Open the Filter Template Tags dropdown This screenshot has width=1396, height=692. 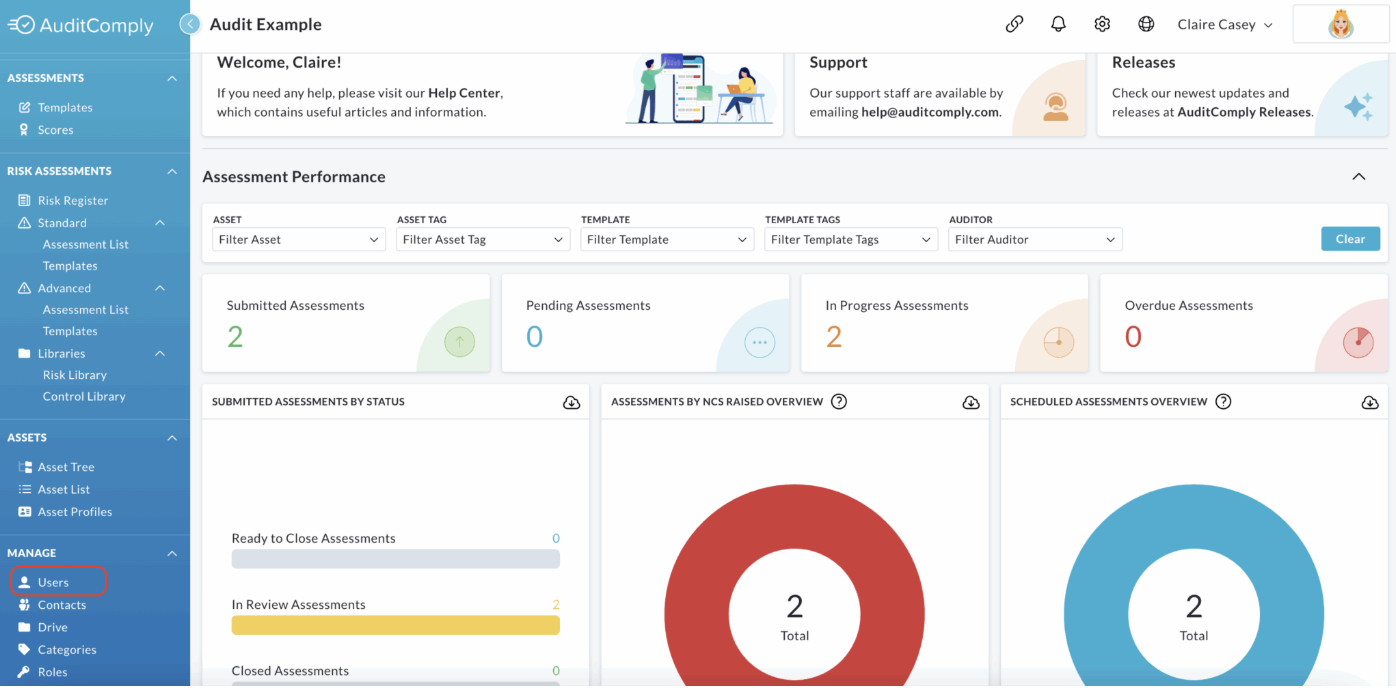851,239
